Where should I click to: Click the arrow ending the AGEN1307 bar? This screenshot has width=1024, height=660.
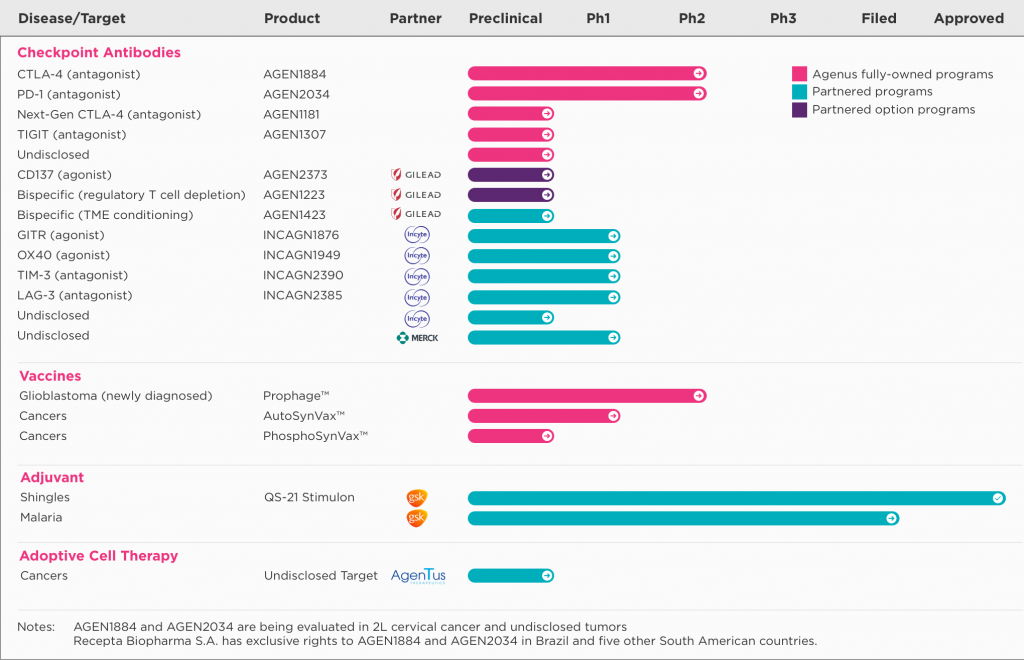(x=547, y=134)
